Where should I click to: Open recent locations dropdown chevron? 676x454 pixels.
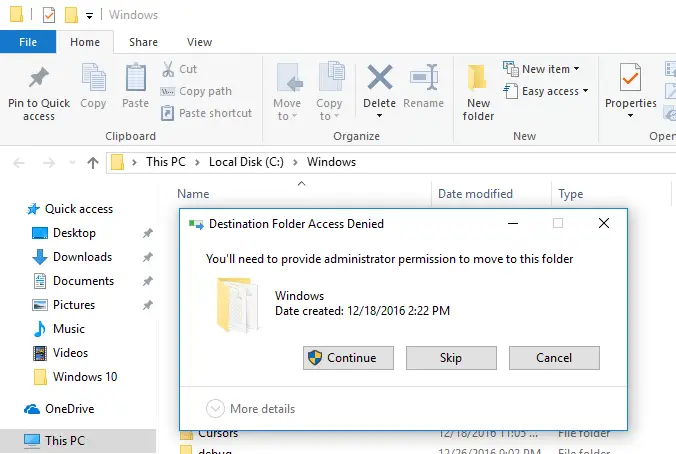[72, 163]
